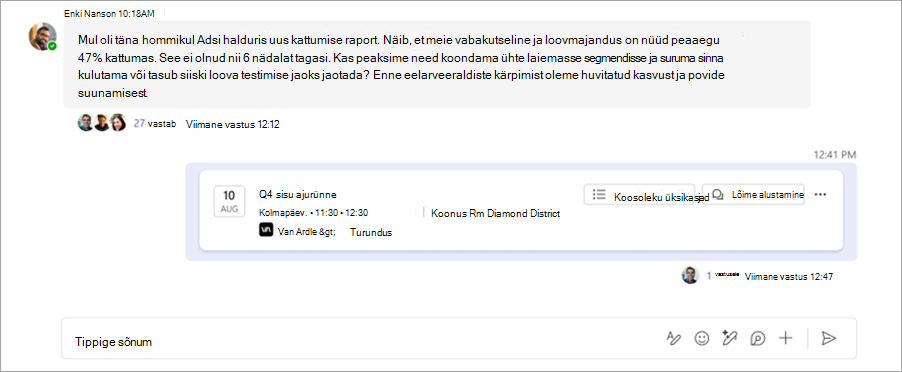Click the 12:41 PM timestamp
Viewport: 902px width, 372px height.
(835, 154)
